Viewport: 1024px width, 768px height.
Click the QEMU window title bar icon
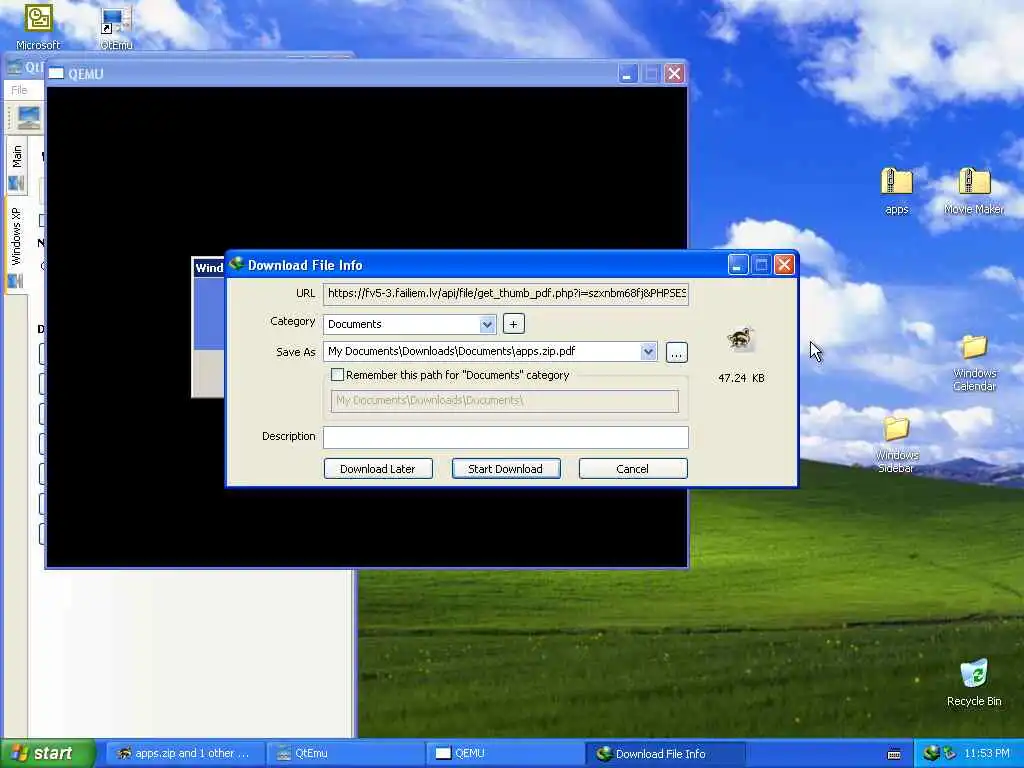pyautogui.click(x=56, y=74)
